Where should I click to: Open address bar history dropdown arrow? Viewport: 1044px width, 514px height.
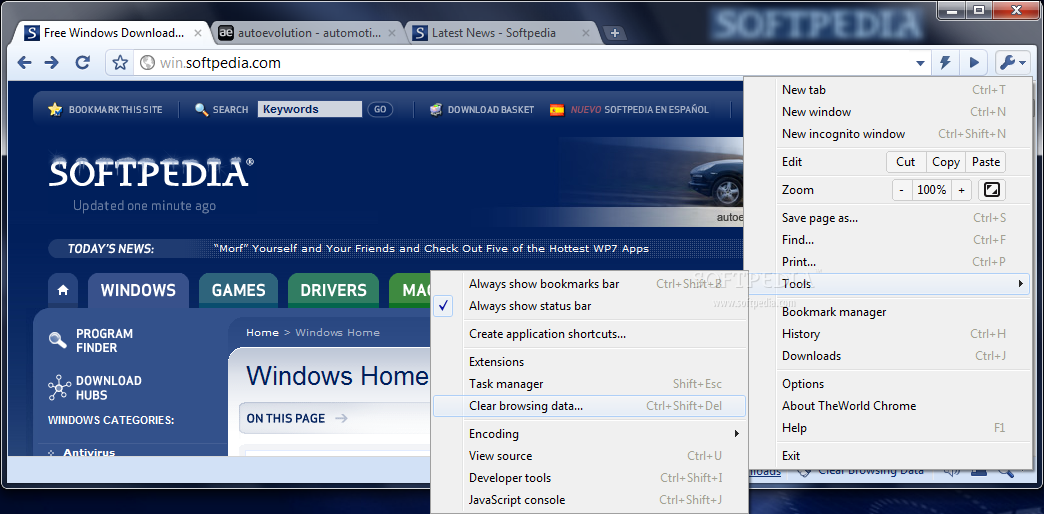click(x=920, y=64)
